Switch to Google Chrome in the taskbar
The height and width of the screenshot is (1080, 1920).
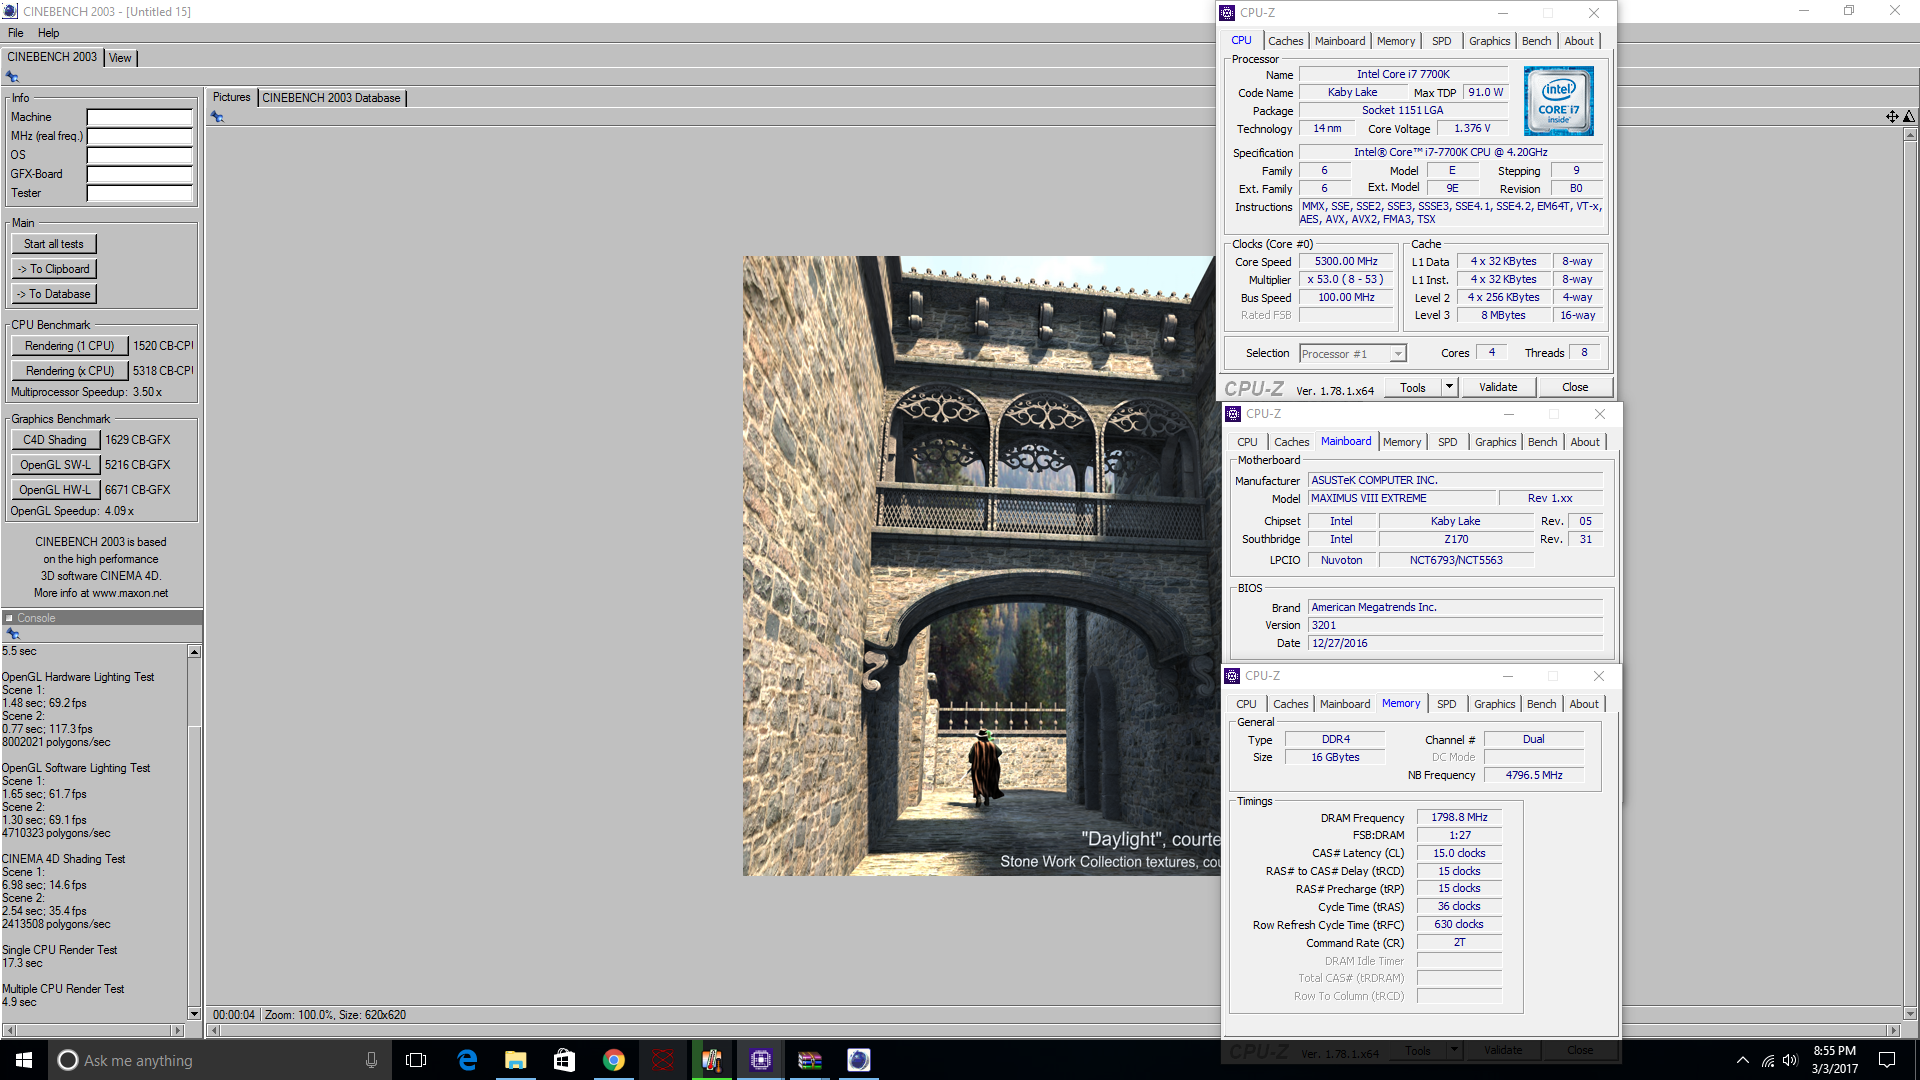click(613, 1060)
